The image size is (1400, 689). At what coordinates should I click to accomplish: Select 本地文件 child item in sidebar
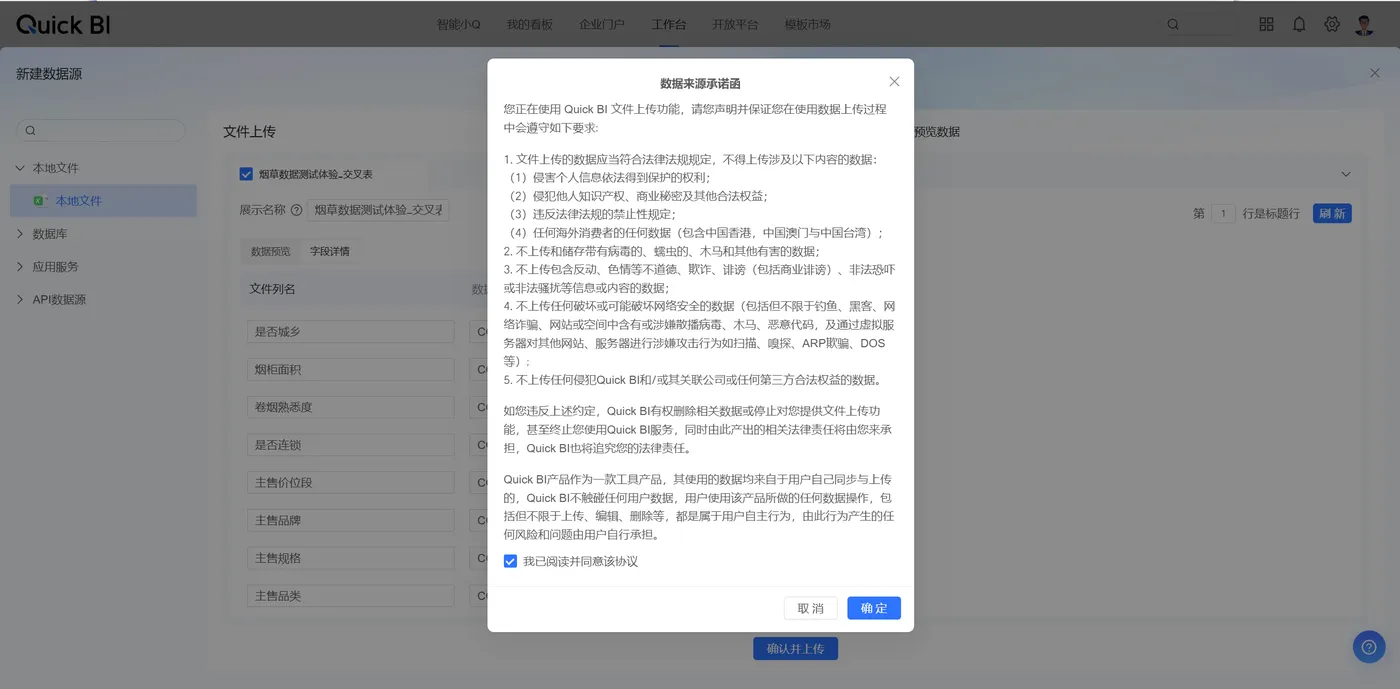tap(103, 201)
